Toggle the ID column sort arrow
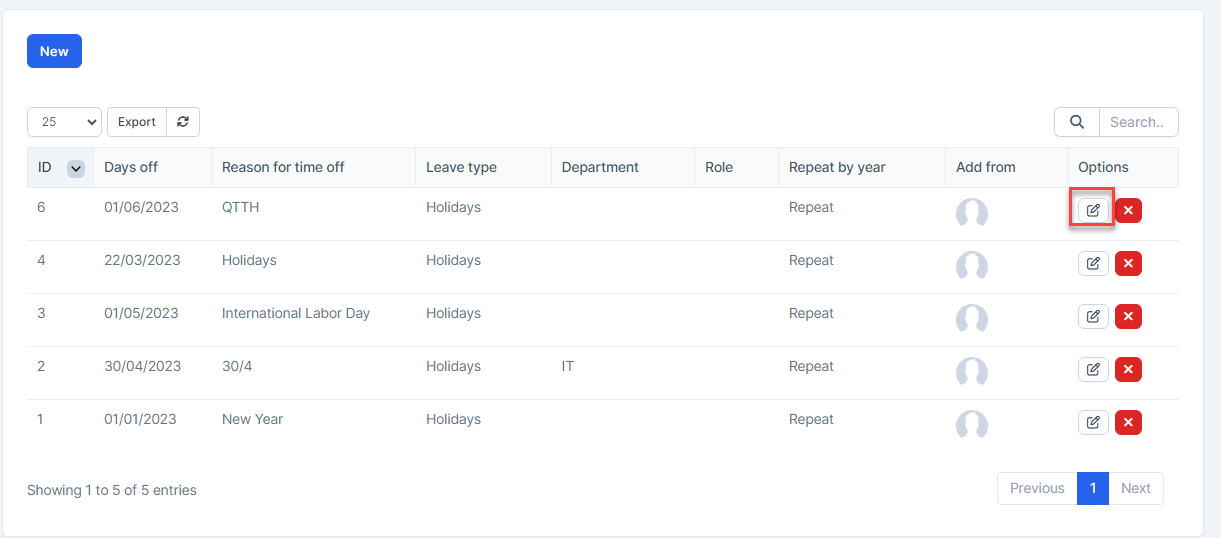 (x=76, y=168)
